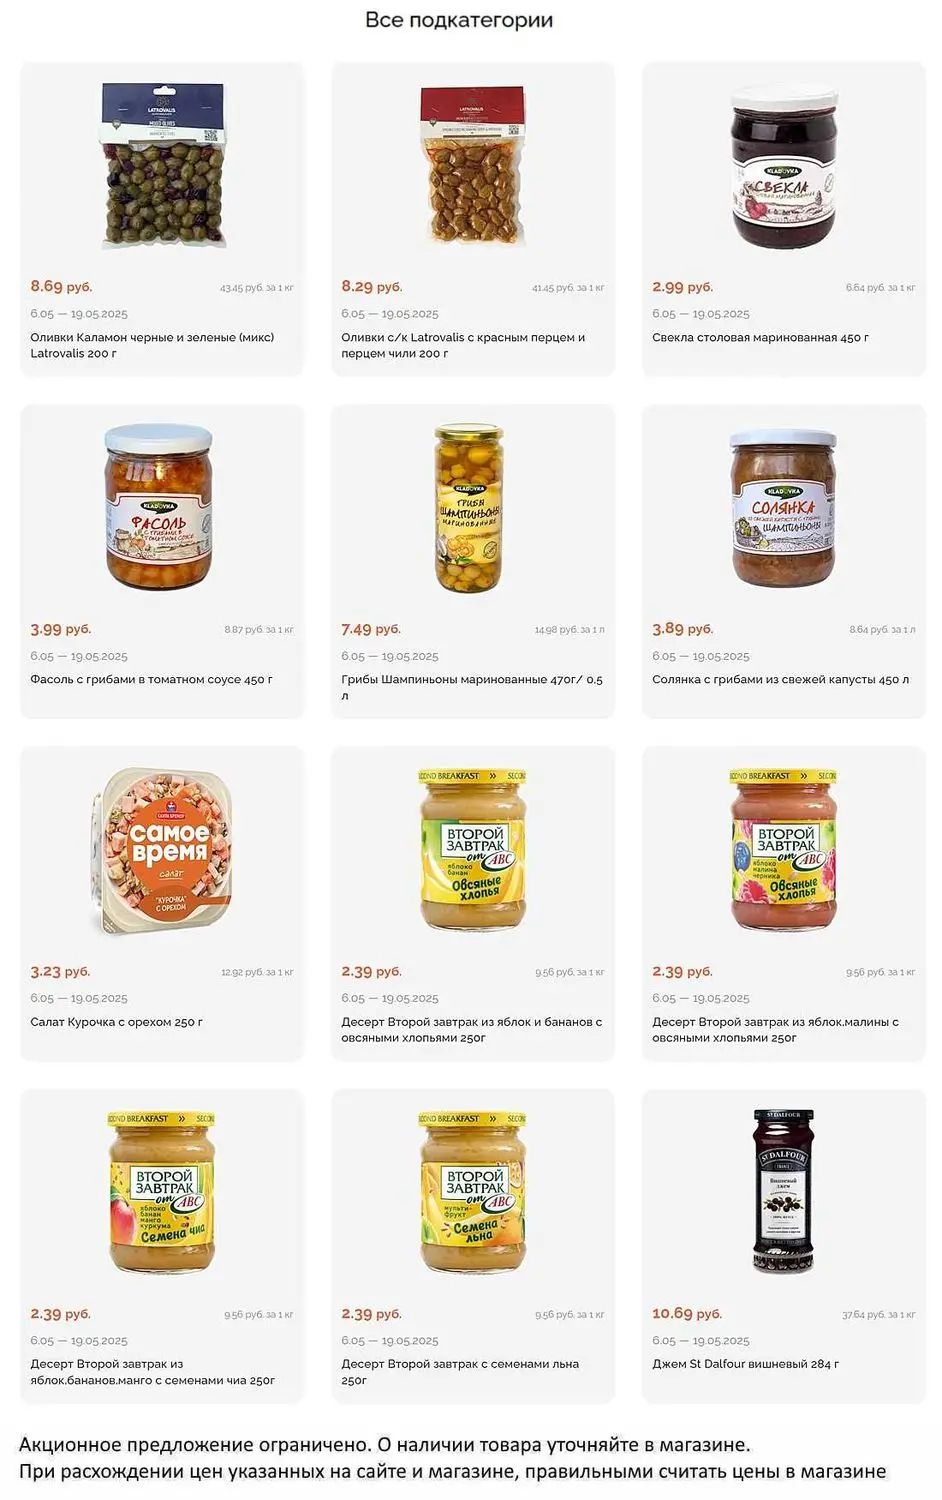The height and width of the screenshot is (1500, 942).
Task: Click the Latrovalis olives with red pepper image
Action: (472, 166)
